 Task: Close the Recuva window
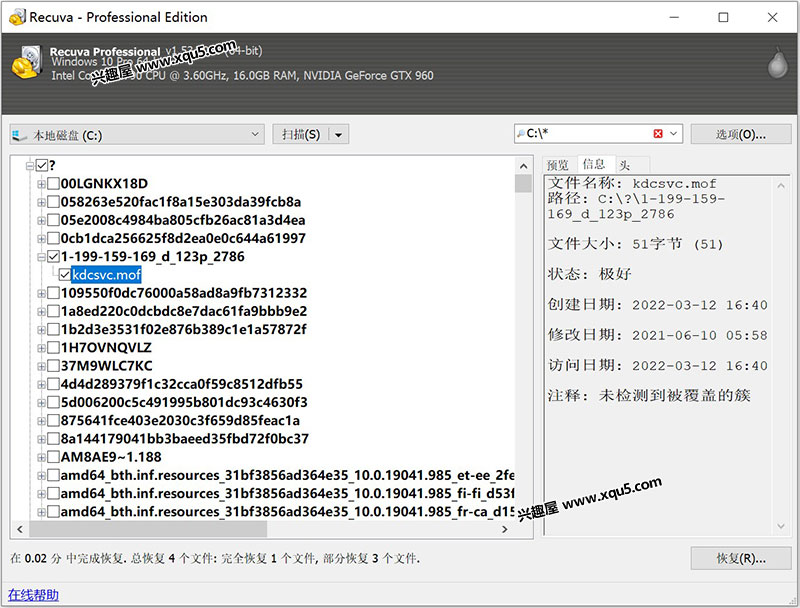click(x=772, y=17)
